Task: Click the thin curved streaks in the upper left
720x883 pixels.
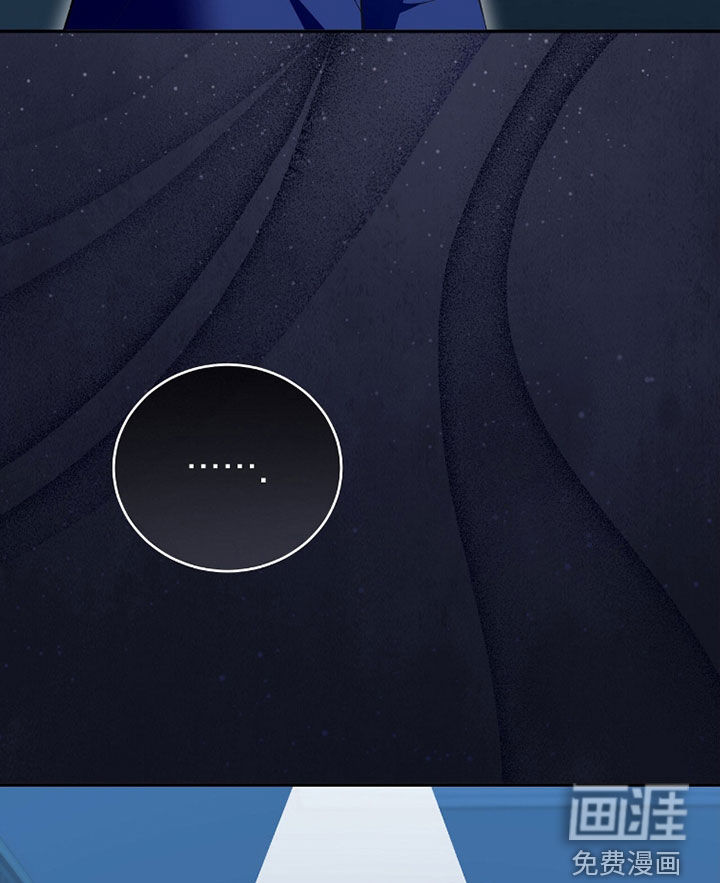Action: tap(200, 200)
